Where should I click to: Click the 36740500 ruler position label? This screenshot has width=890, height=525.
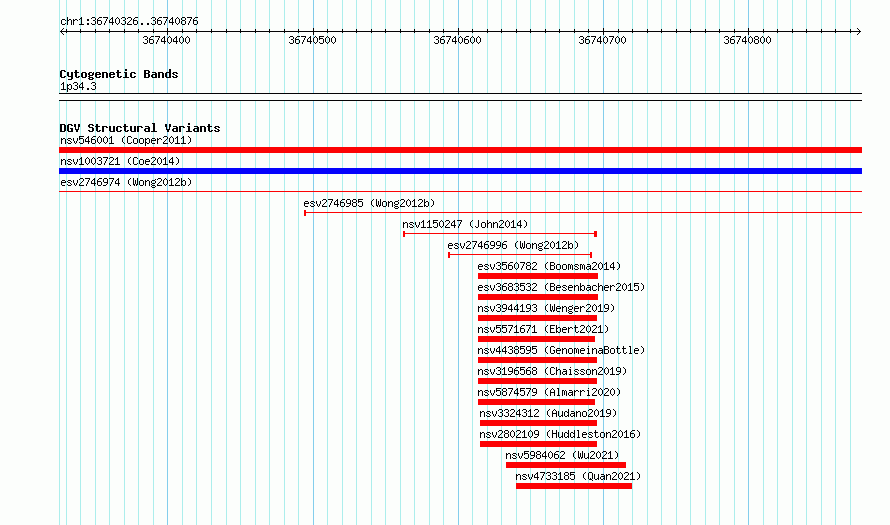point(312,40)
